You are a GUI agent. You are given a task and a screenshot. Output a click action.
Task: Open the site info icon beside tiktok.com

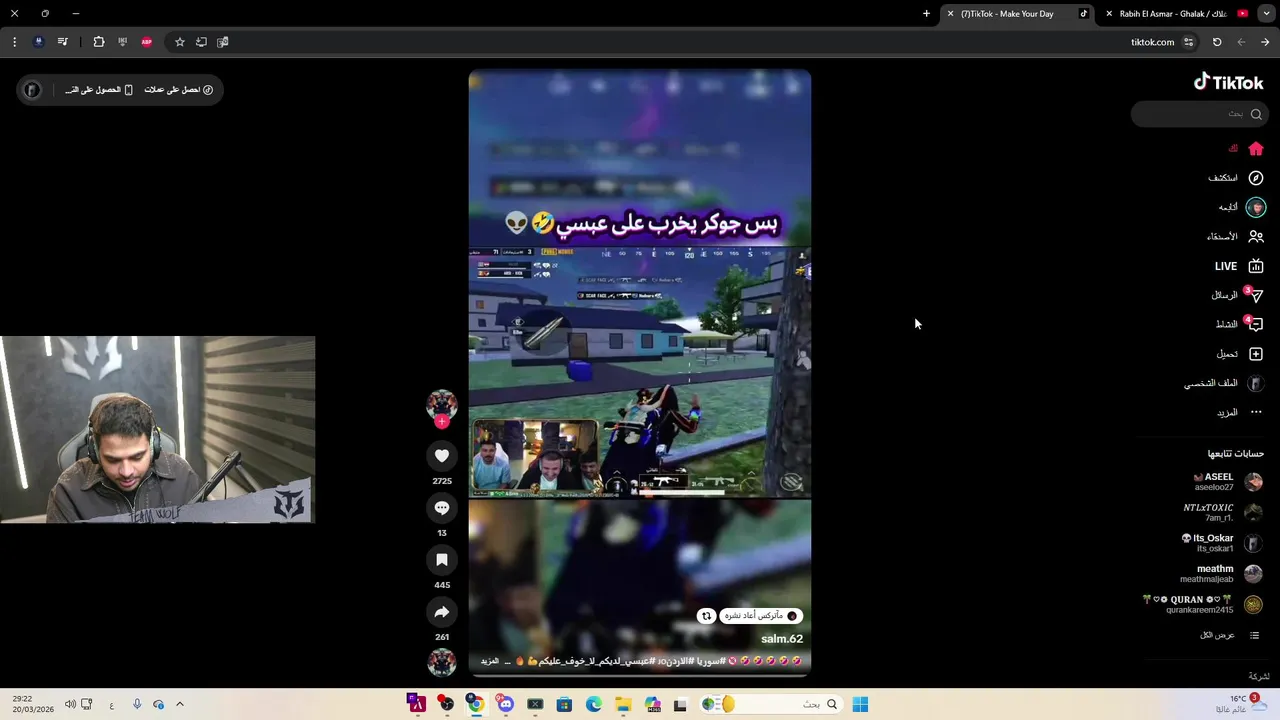1188,42
